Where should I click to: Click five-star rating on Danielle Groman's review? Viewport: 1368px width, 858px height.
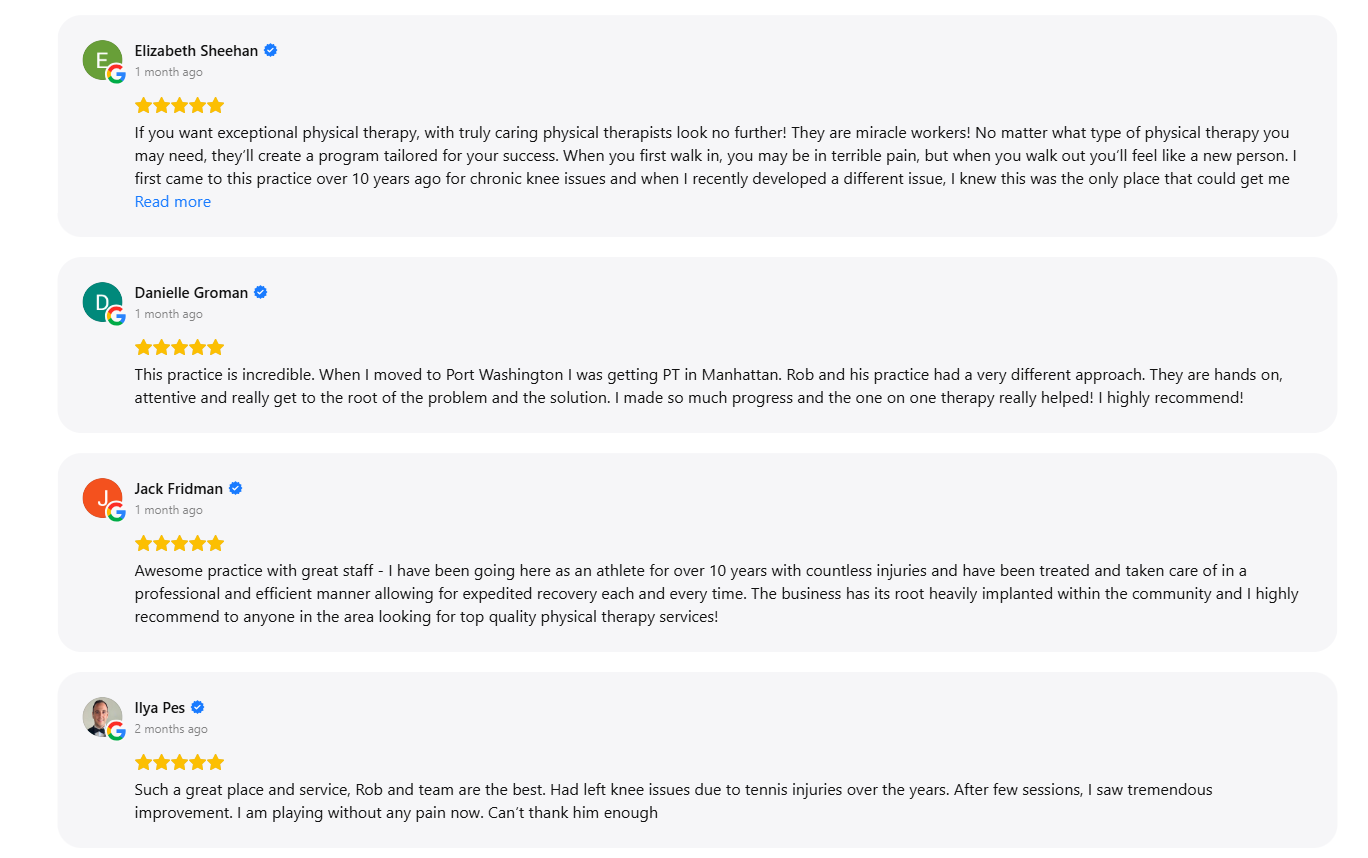point(180,347)
